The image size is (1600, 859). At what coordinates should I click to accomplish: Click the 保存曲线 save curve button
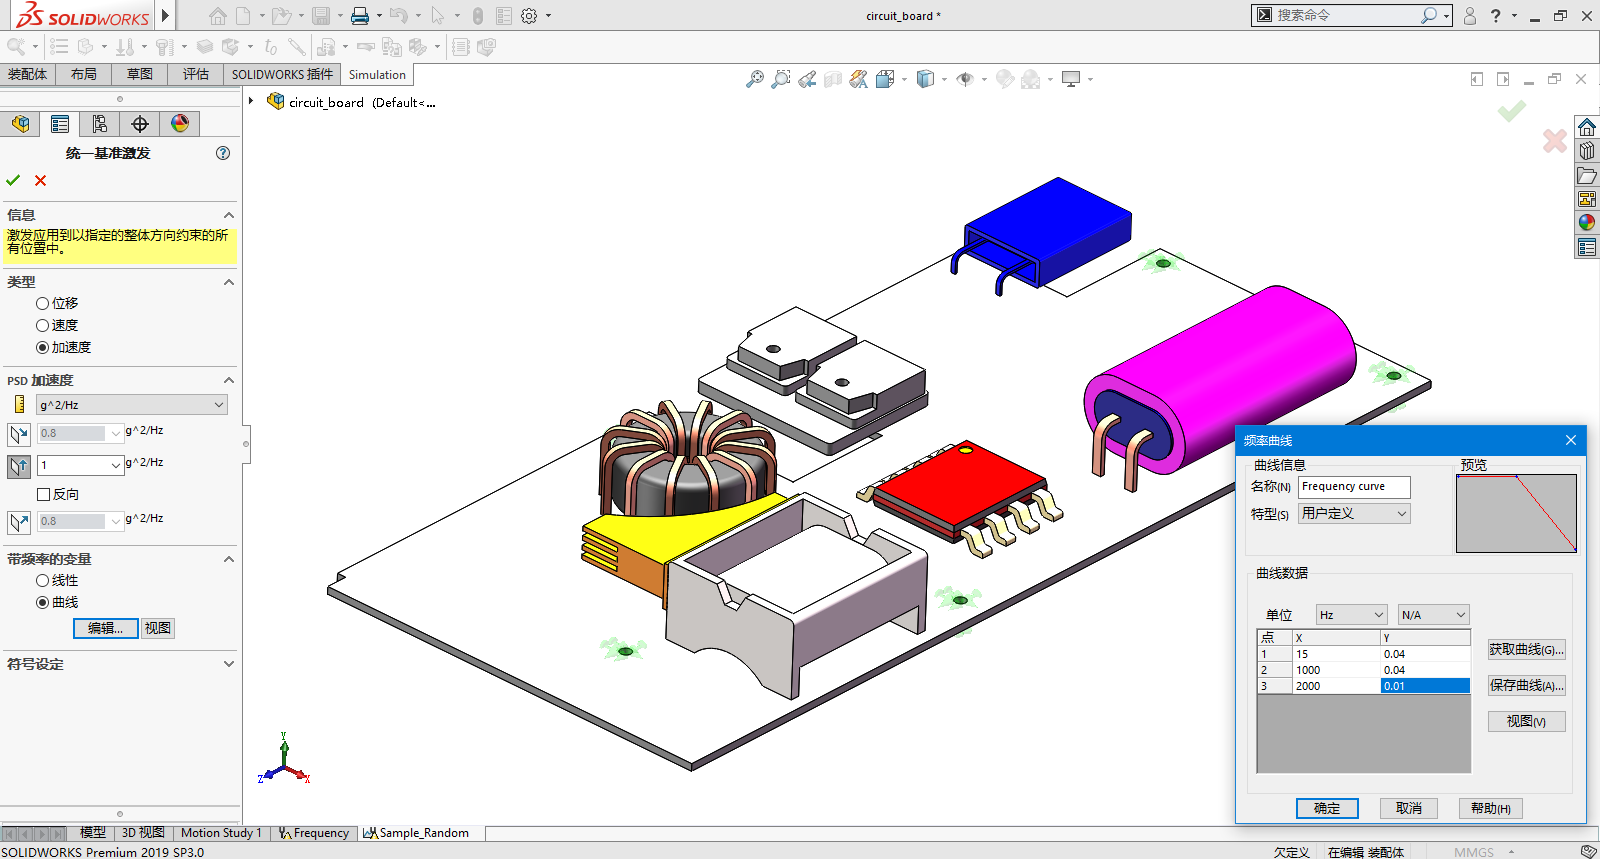point(1526,686)
